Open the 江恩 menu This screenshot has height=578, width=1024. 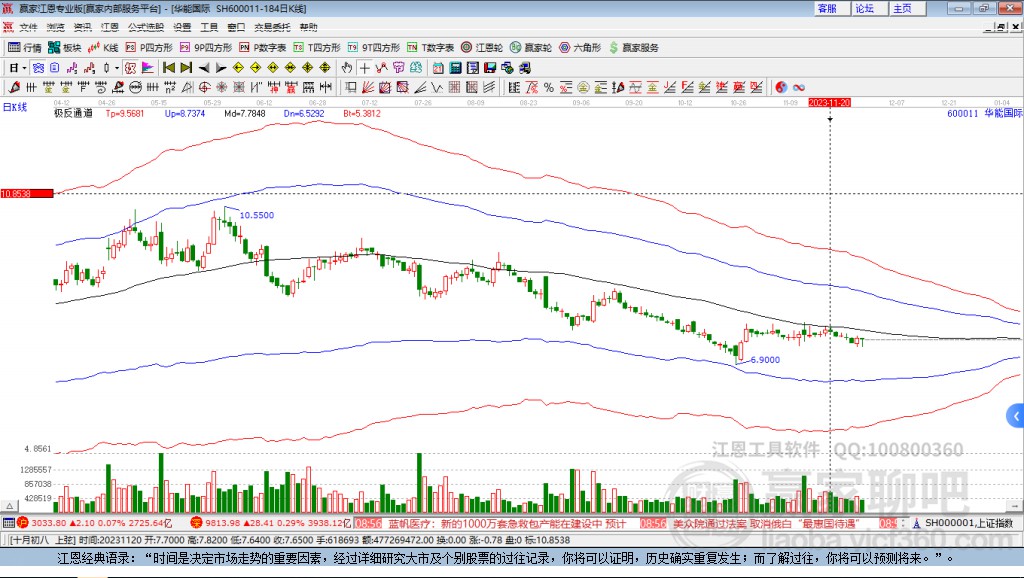pos(109,27)
